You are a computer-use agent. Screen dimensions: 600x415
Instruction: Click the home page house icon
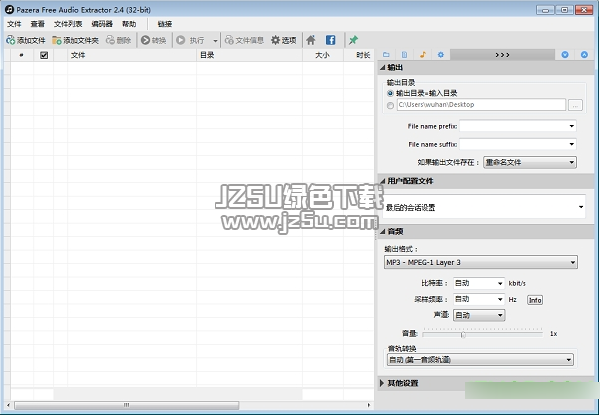(x=311, y=40)
